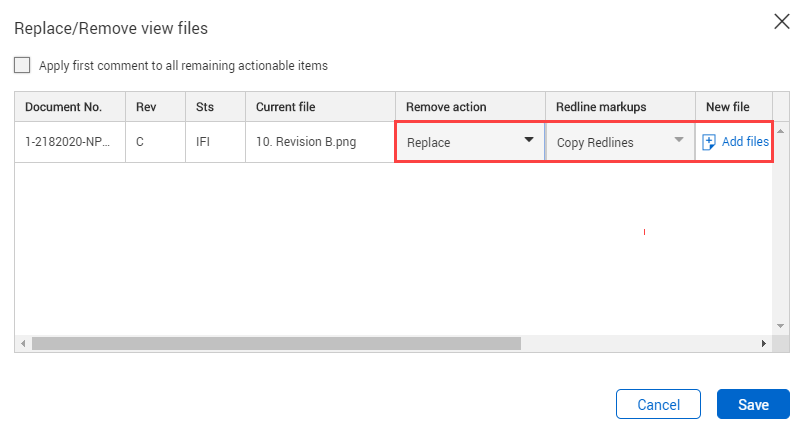Click the horizontal scrollbar left arrow
Viewport: 805px width, 434px height.
point(23,344)
